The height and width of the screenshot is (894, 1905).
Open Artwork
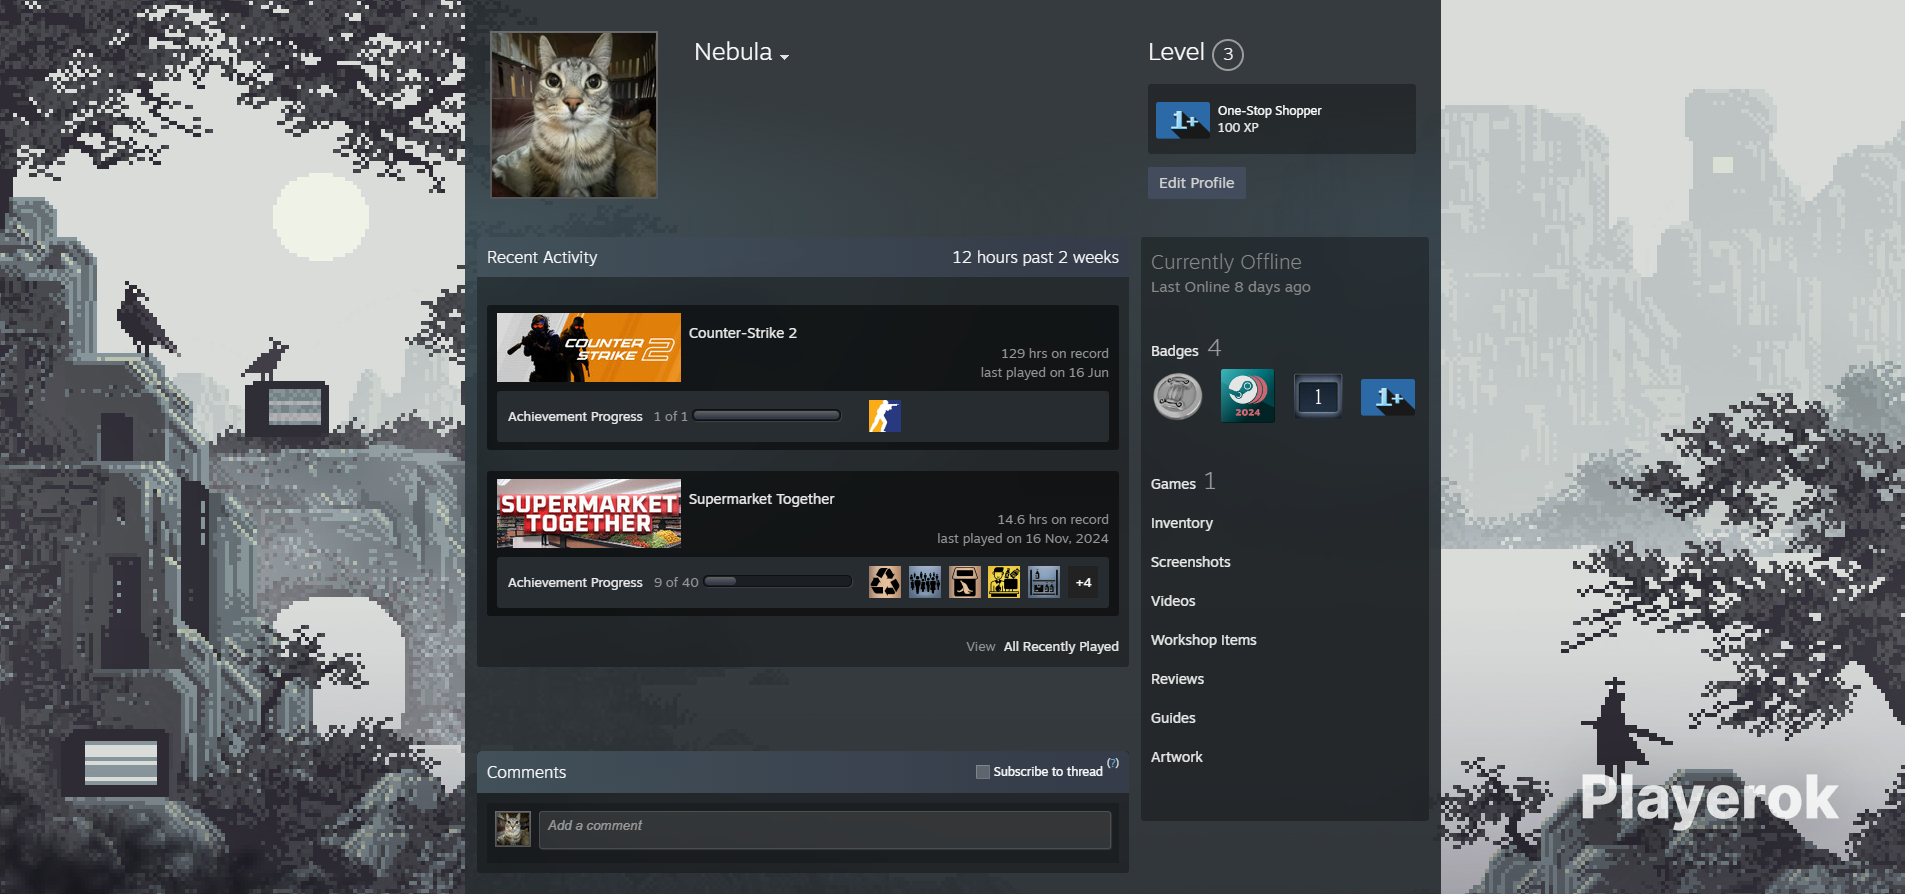tap(1177, 757)
